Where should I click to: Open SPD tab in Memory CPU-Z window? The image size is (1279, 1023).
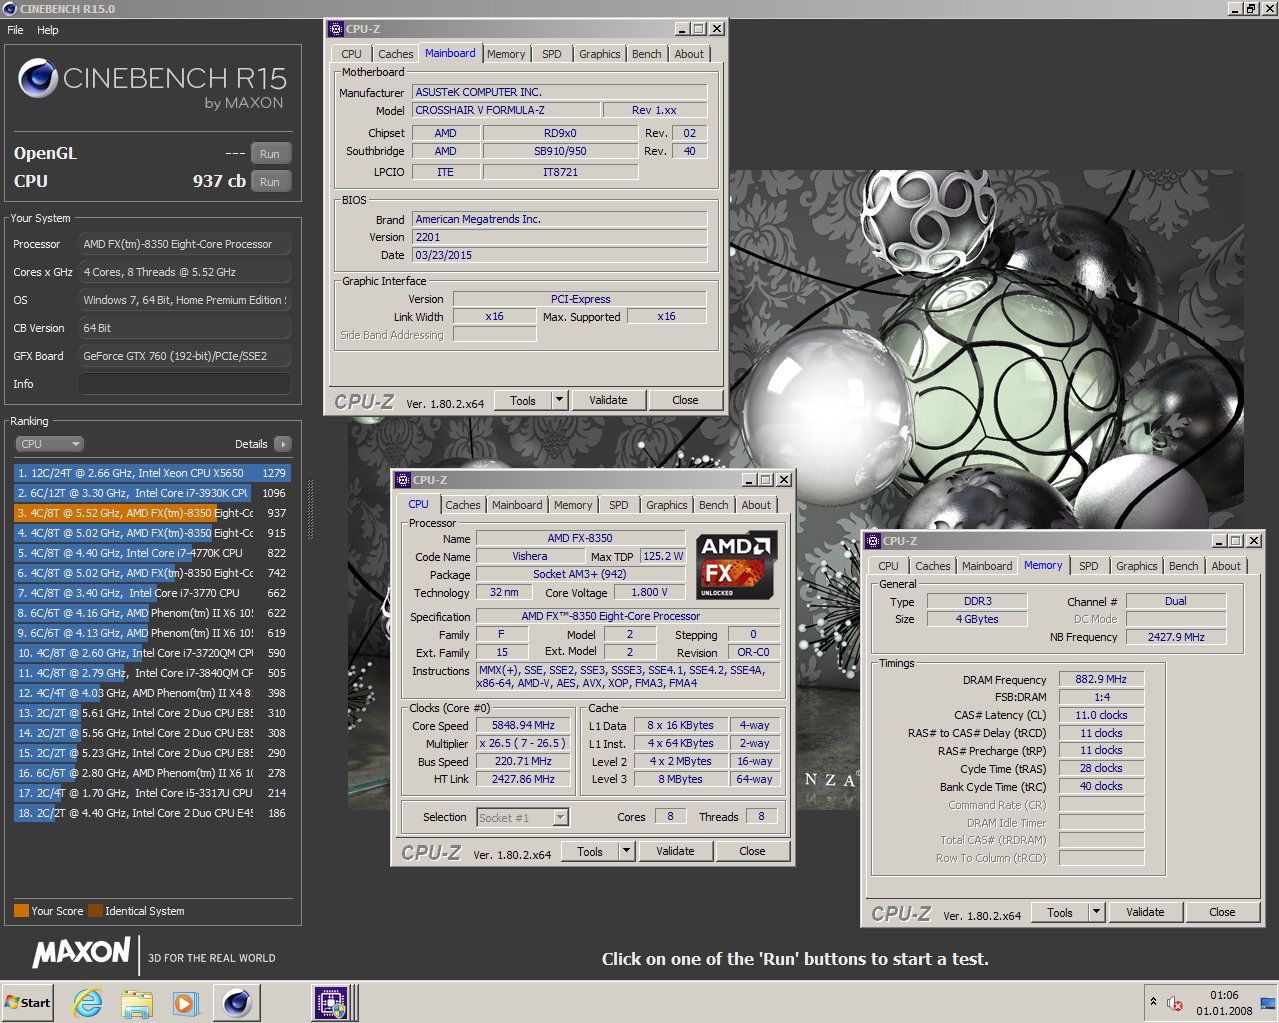coord(1089,566)
